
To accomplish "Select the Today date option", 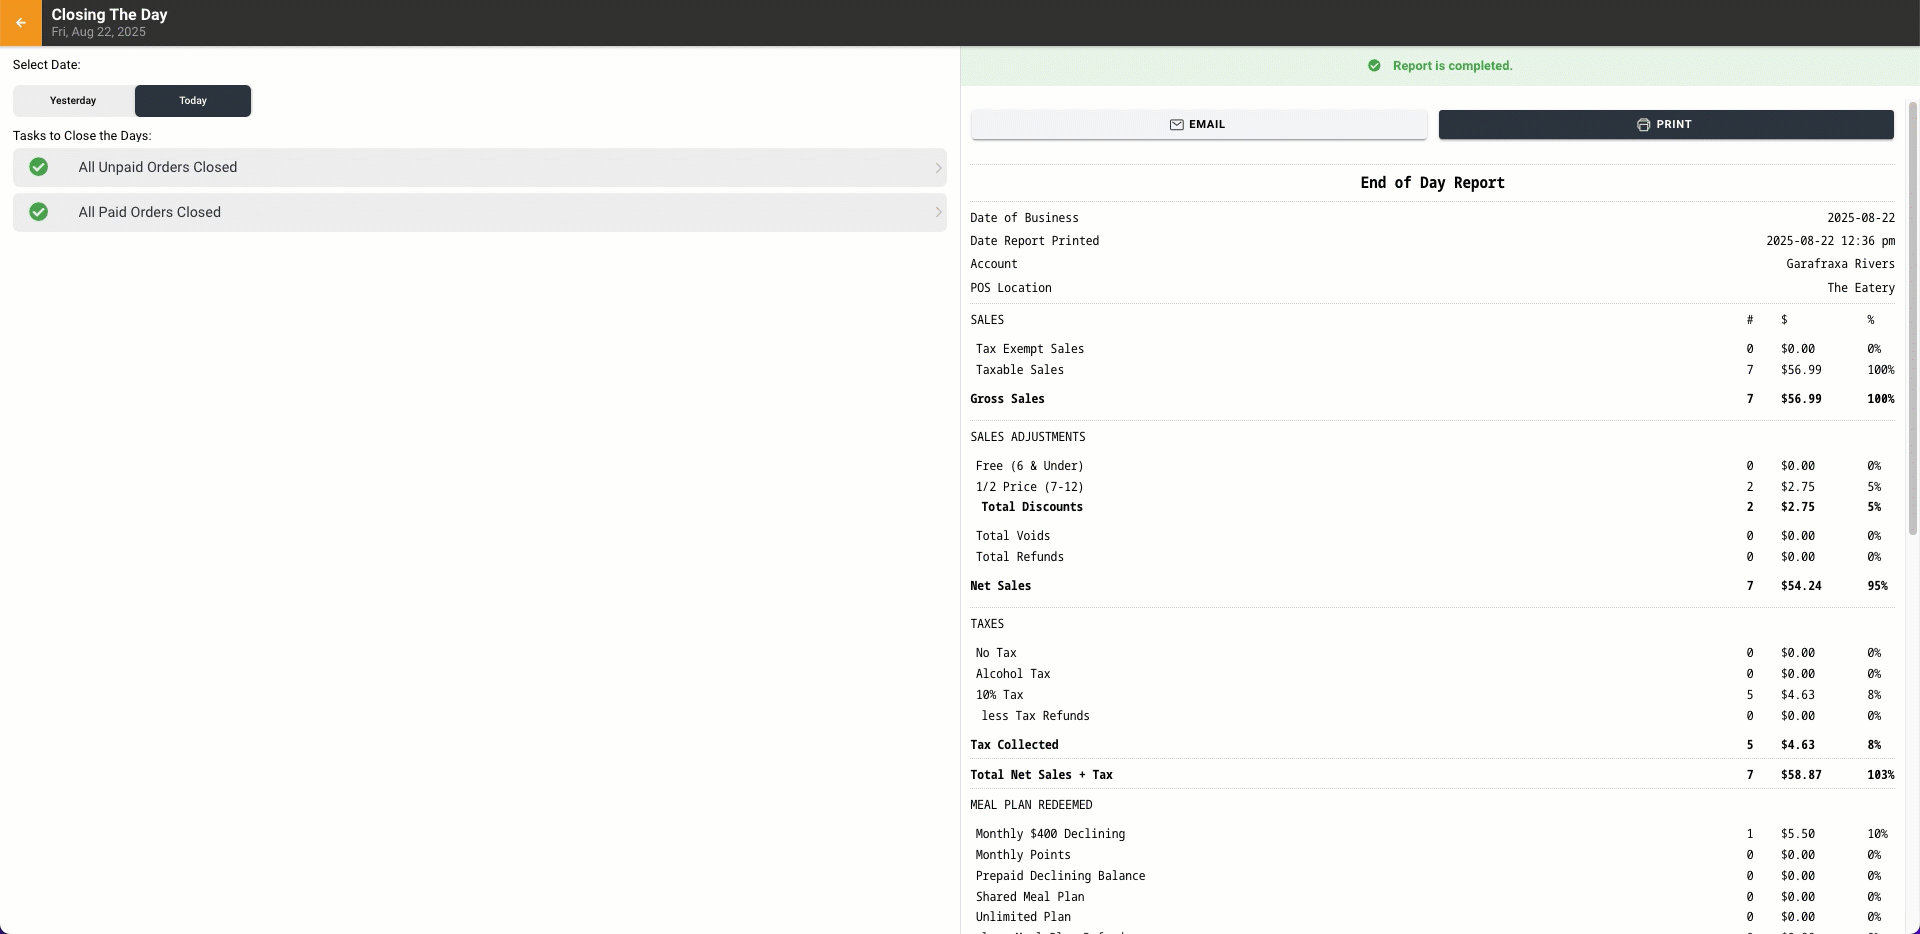I will 193,101.
